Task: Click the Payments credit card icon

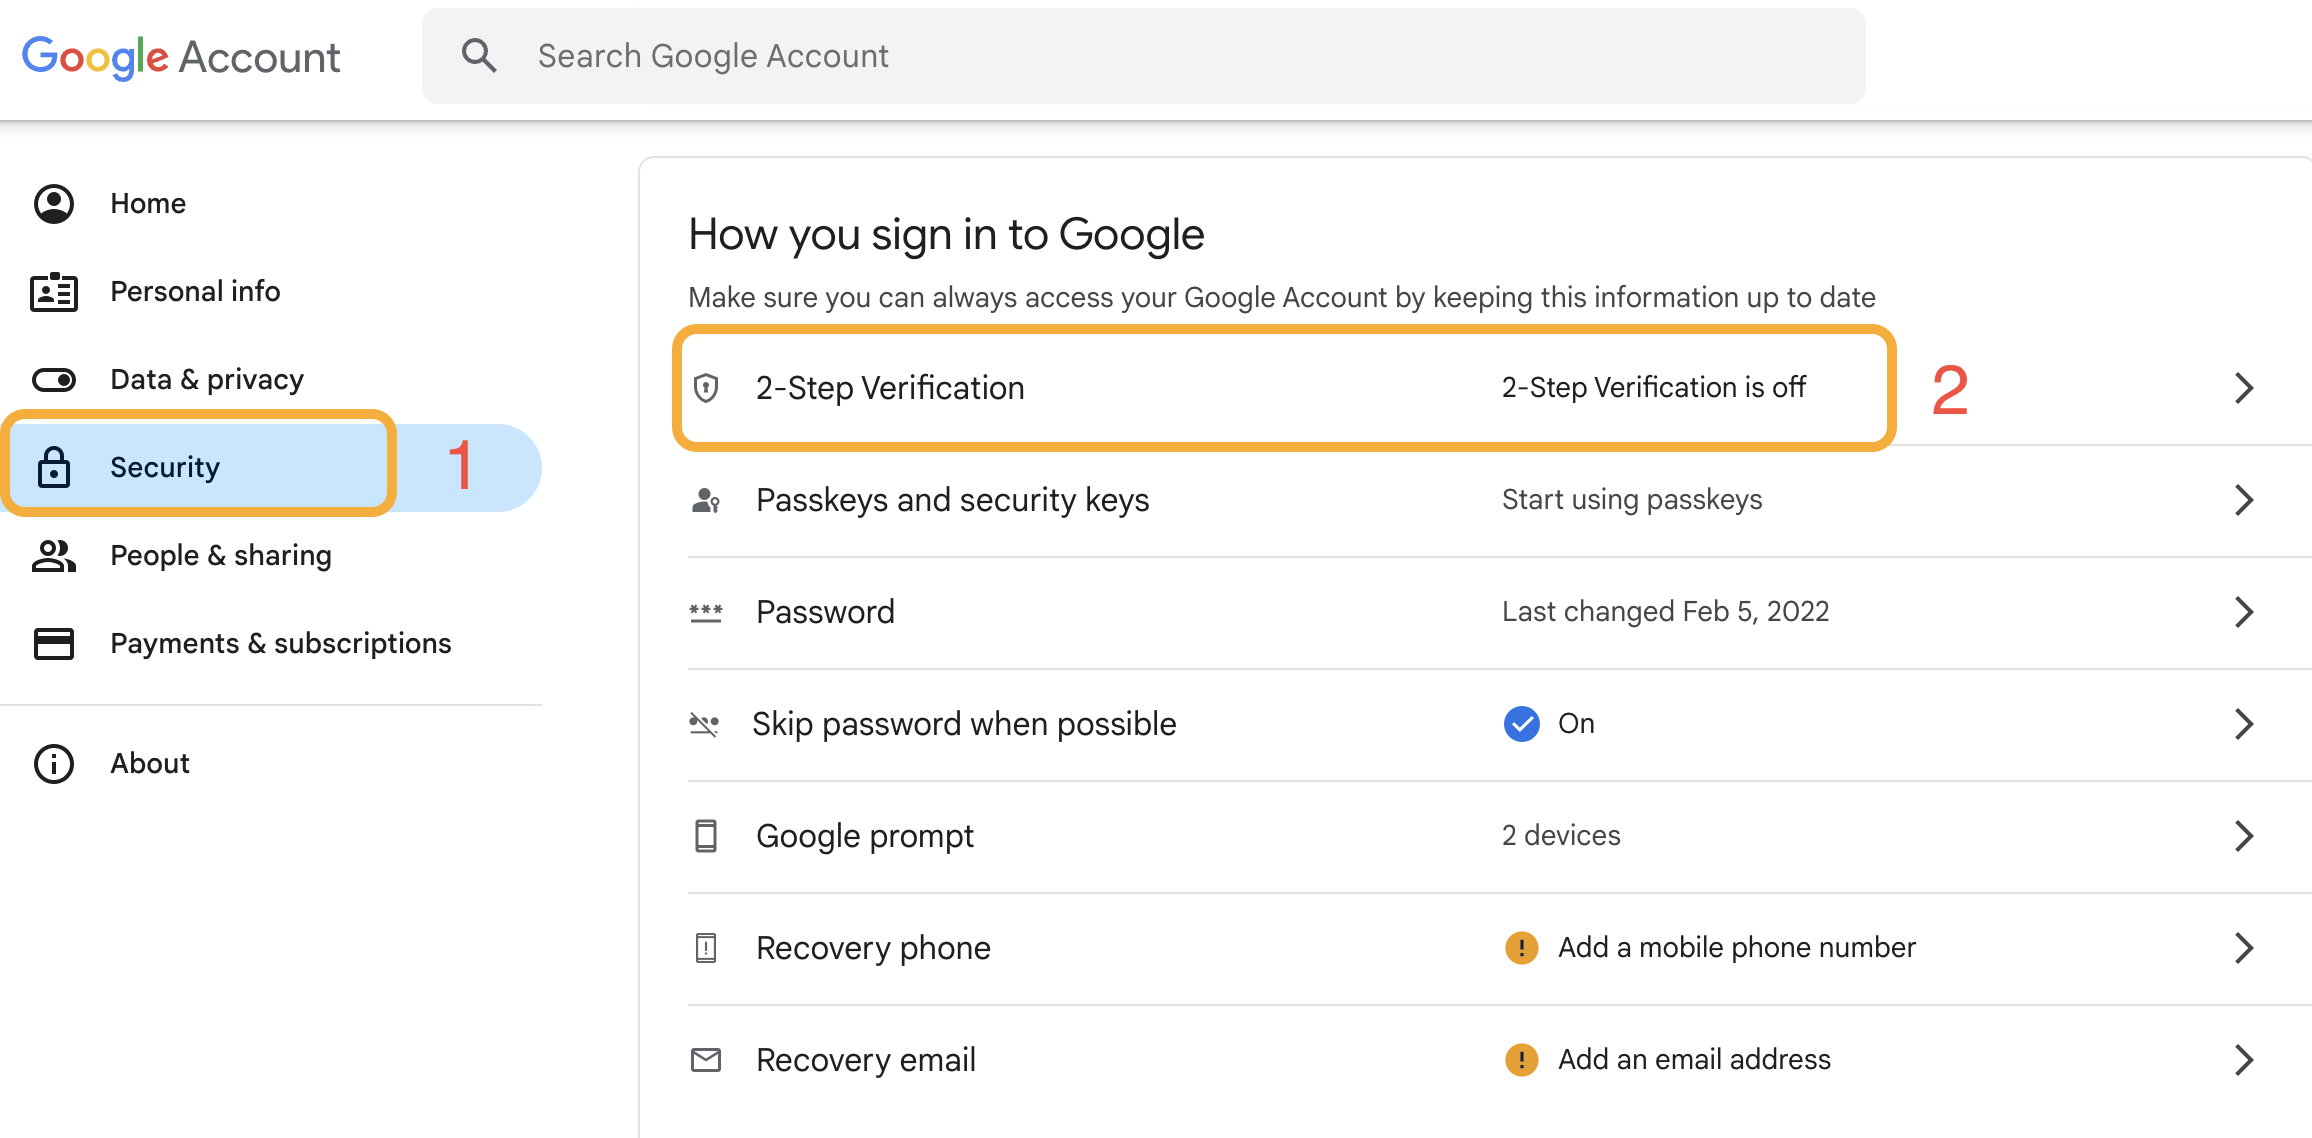Action: tap(54, 644)
